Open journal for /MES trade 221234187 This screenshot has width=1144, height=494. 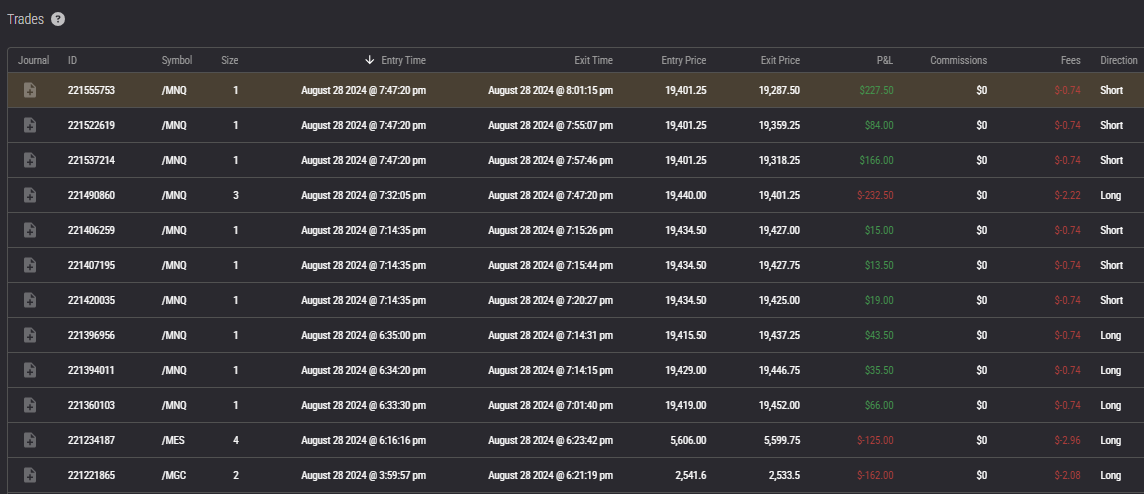(x=30, y=440)
